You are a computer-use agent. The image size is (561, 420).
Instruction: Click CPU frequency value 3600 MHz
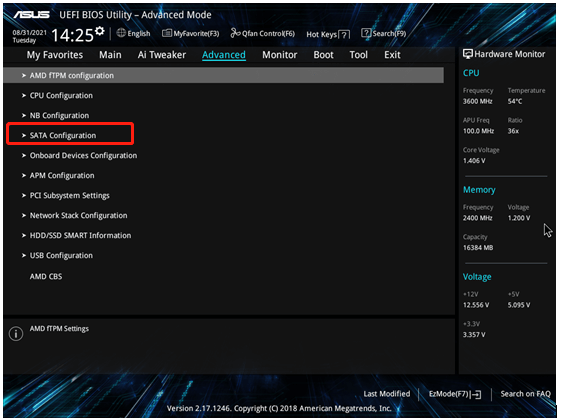pos(478,102)
